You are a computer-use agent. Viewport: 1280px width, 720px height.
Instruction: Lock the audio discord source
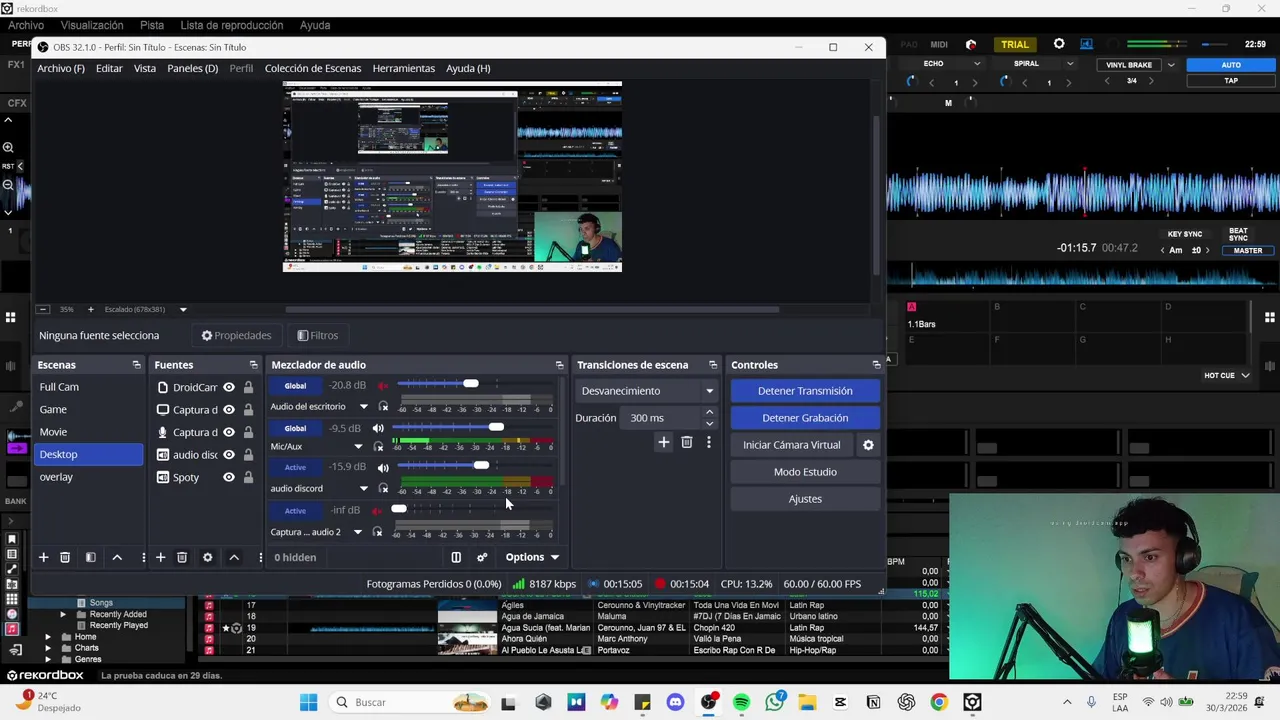248,455
